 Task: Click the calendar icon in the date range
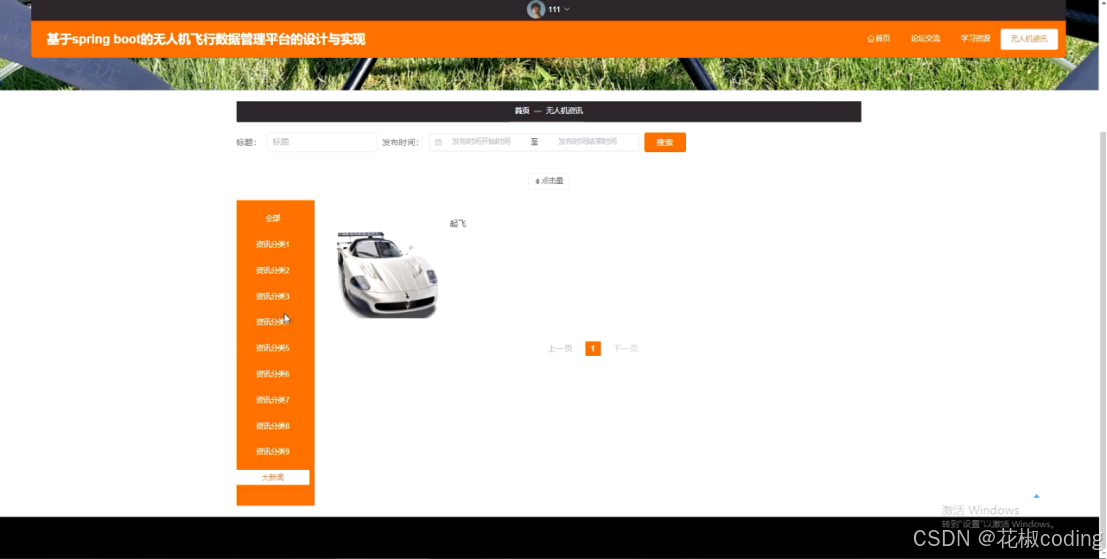(x=438, y=142)
